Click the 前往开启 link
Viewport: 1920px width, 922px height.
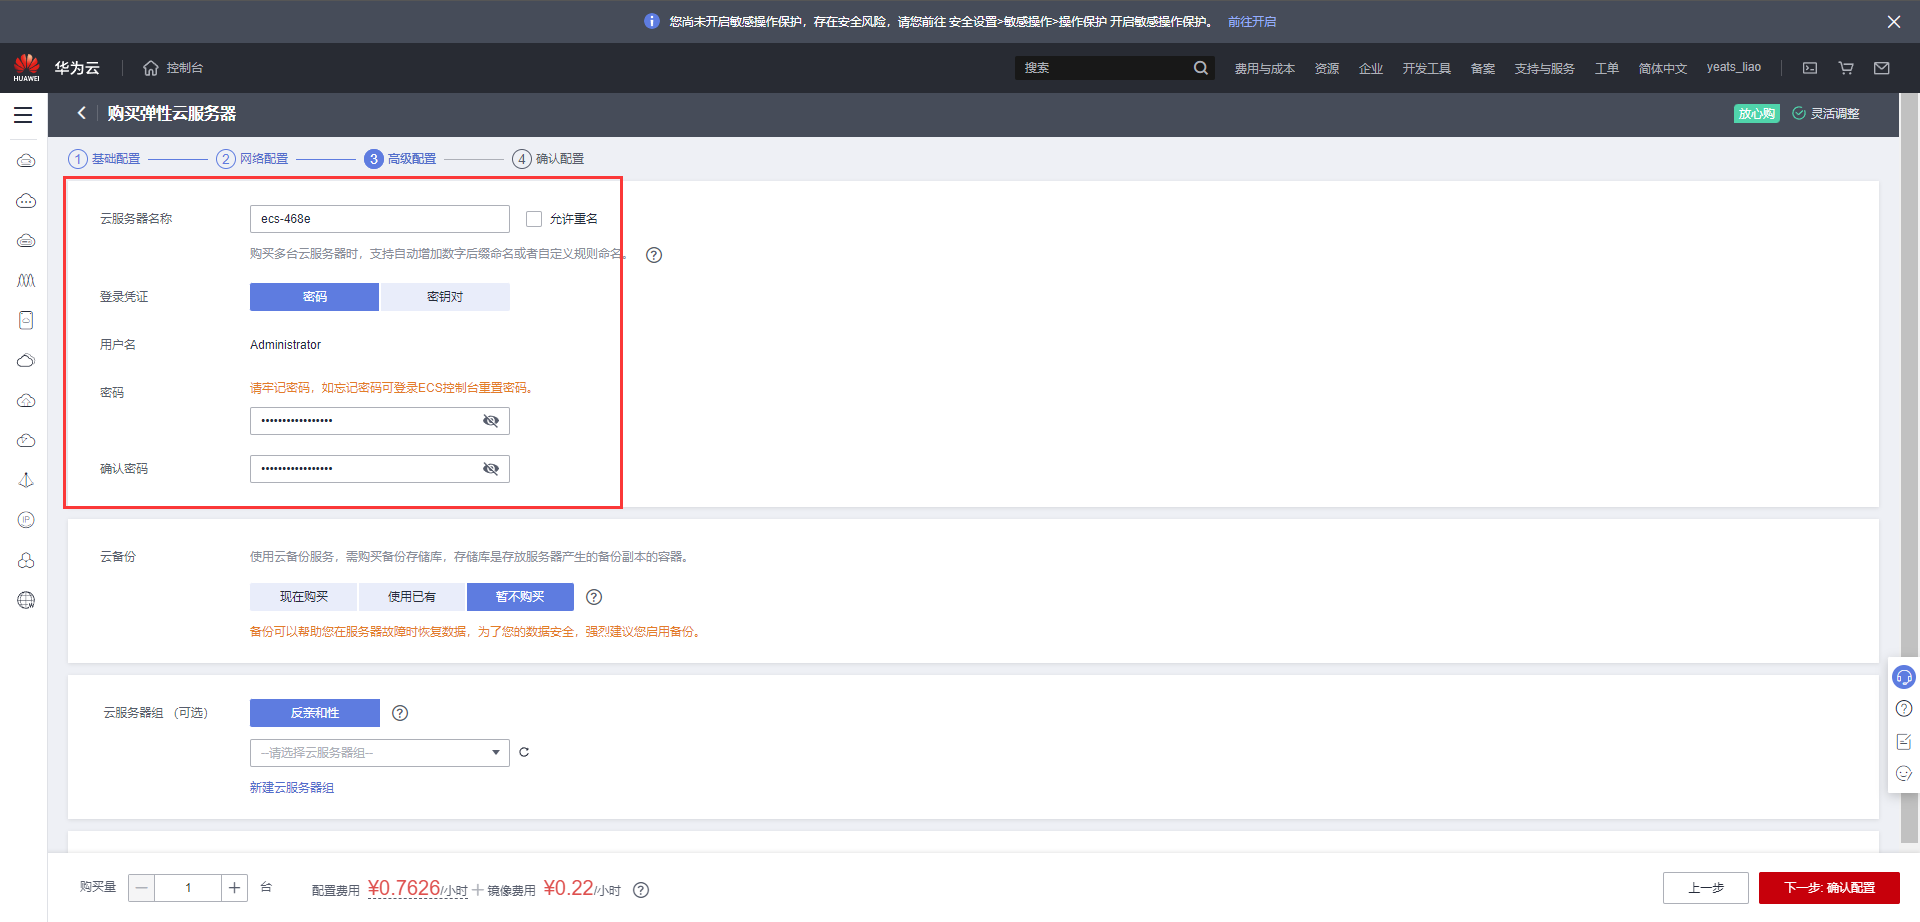coord(1252,21)
